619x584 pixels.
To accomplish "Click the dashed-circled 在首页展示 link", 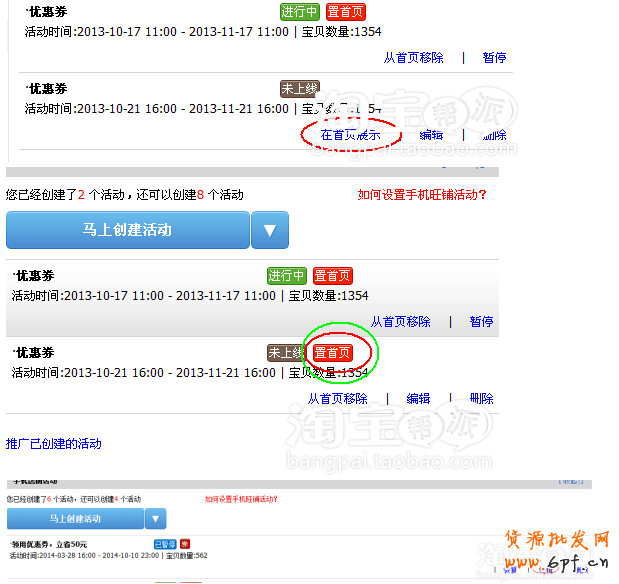I will [x=350, y=135].
